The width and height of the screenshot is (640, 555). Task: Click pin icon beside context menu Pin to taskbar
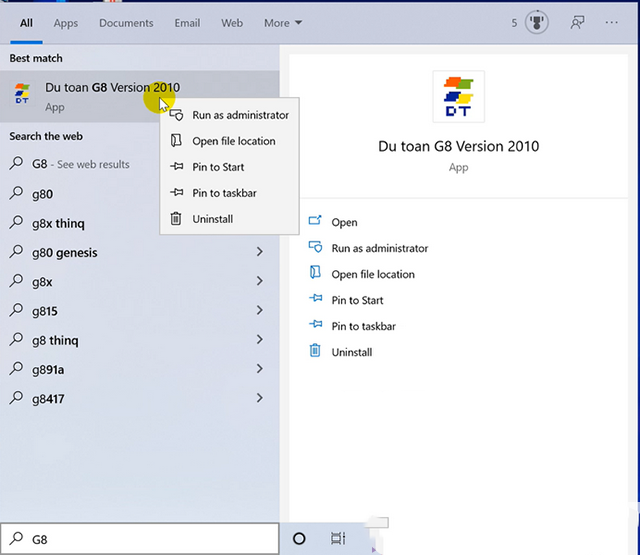[x=176, y=192]
